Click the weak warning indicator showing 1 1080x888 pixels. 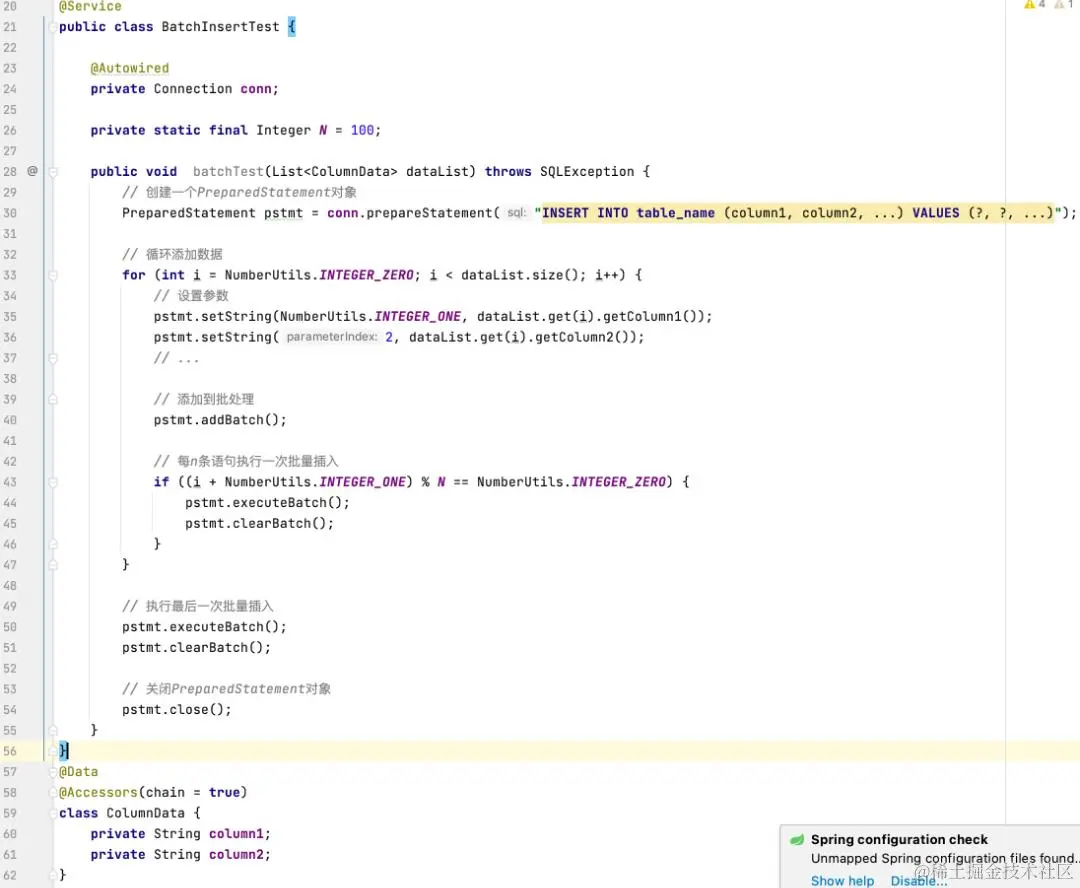pyautogui.click(x=1064, y=4)
